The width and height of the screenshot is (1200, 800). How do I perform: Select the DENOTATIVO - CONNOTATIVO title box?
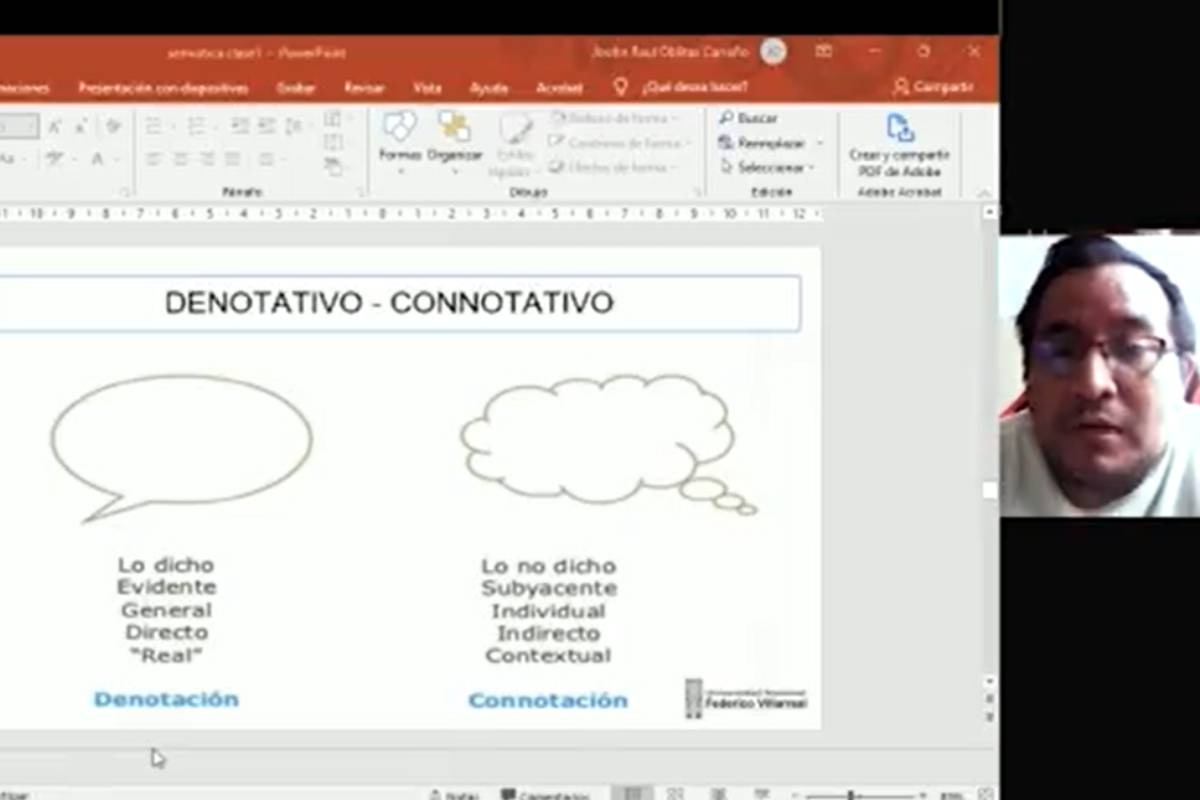(x=389, y=303)
